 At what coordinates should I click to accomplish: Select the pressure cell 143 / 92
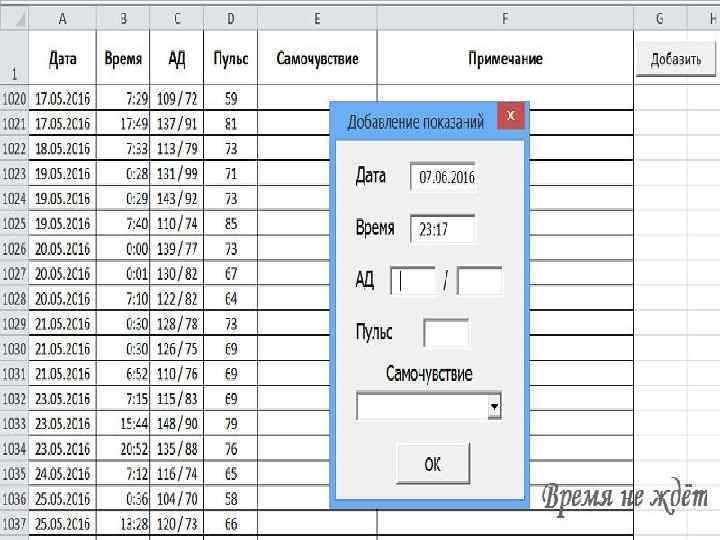point(177,198)
